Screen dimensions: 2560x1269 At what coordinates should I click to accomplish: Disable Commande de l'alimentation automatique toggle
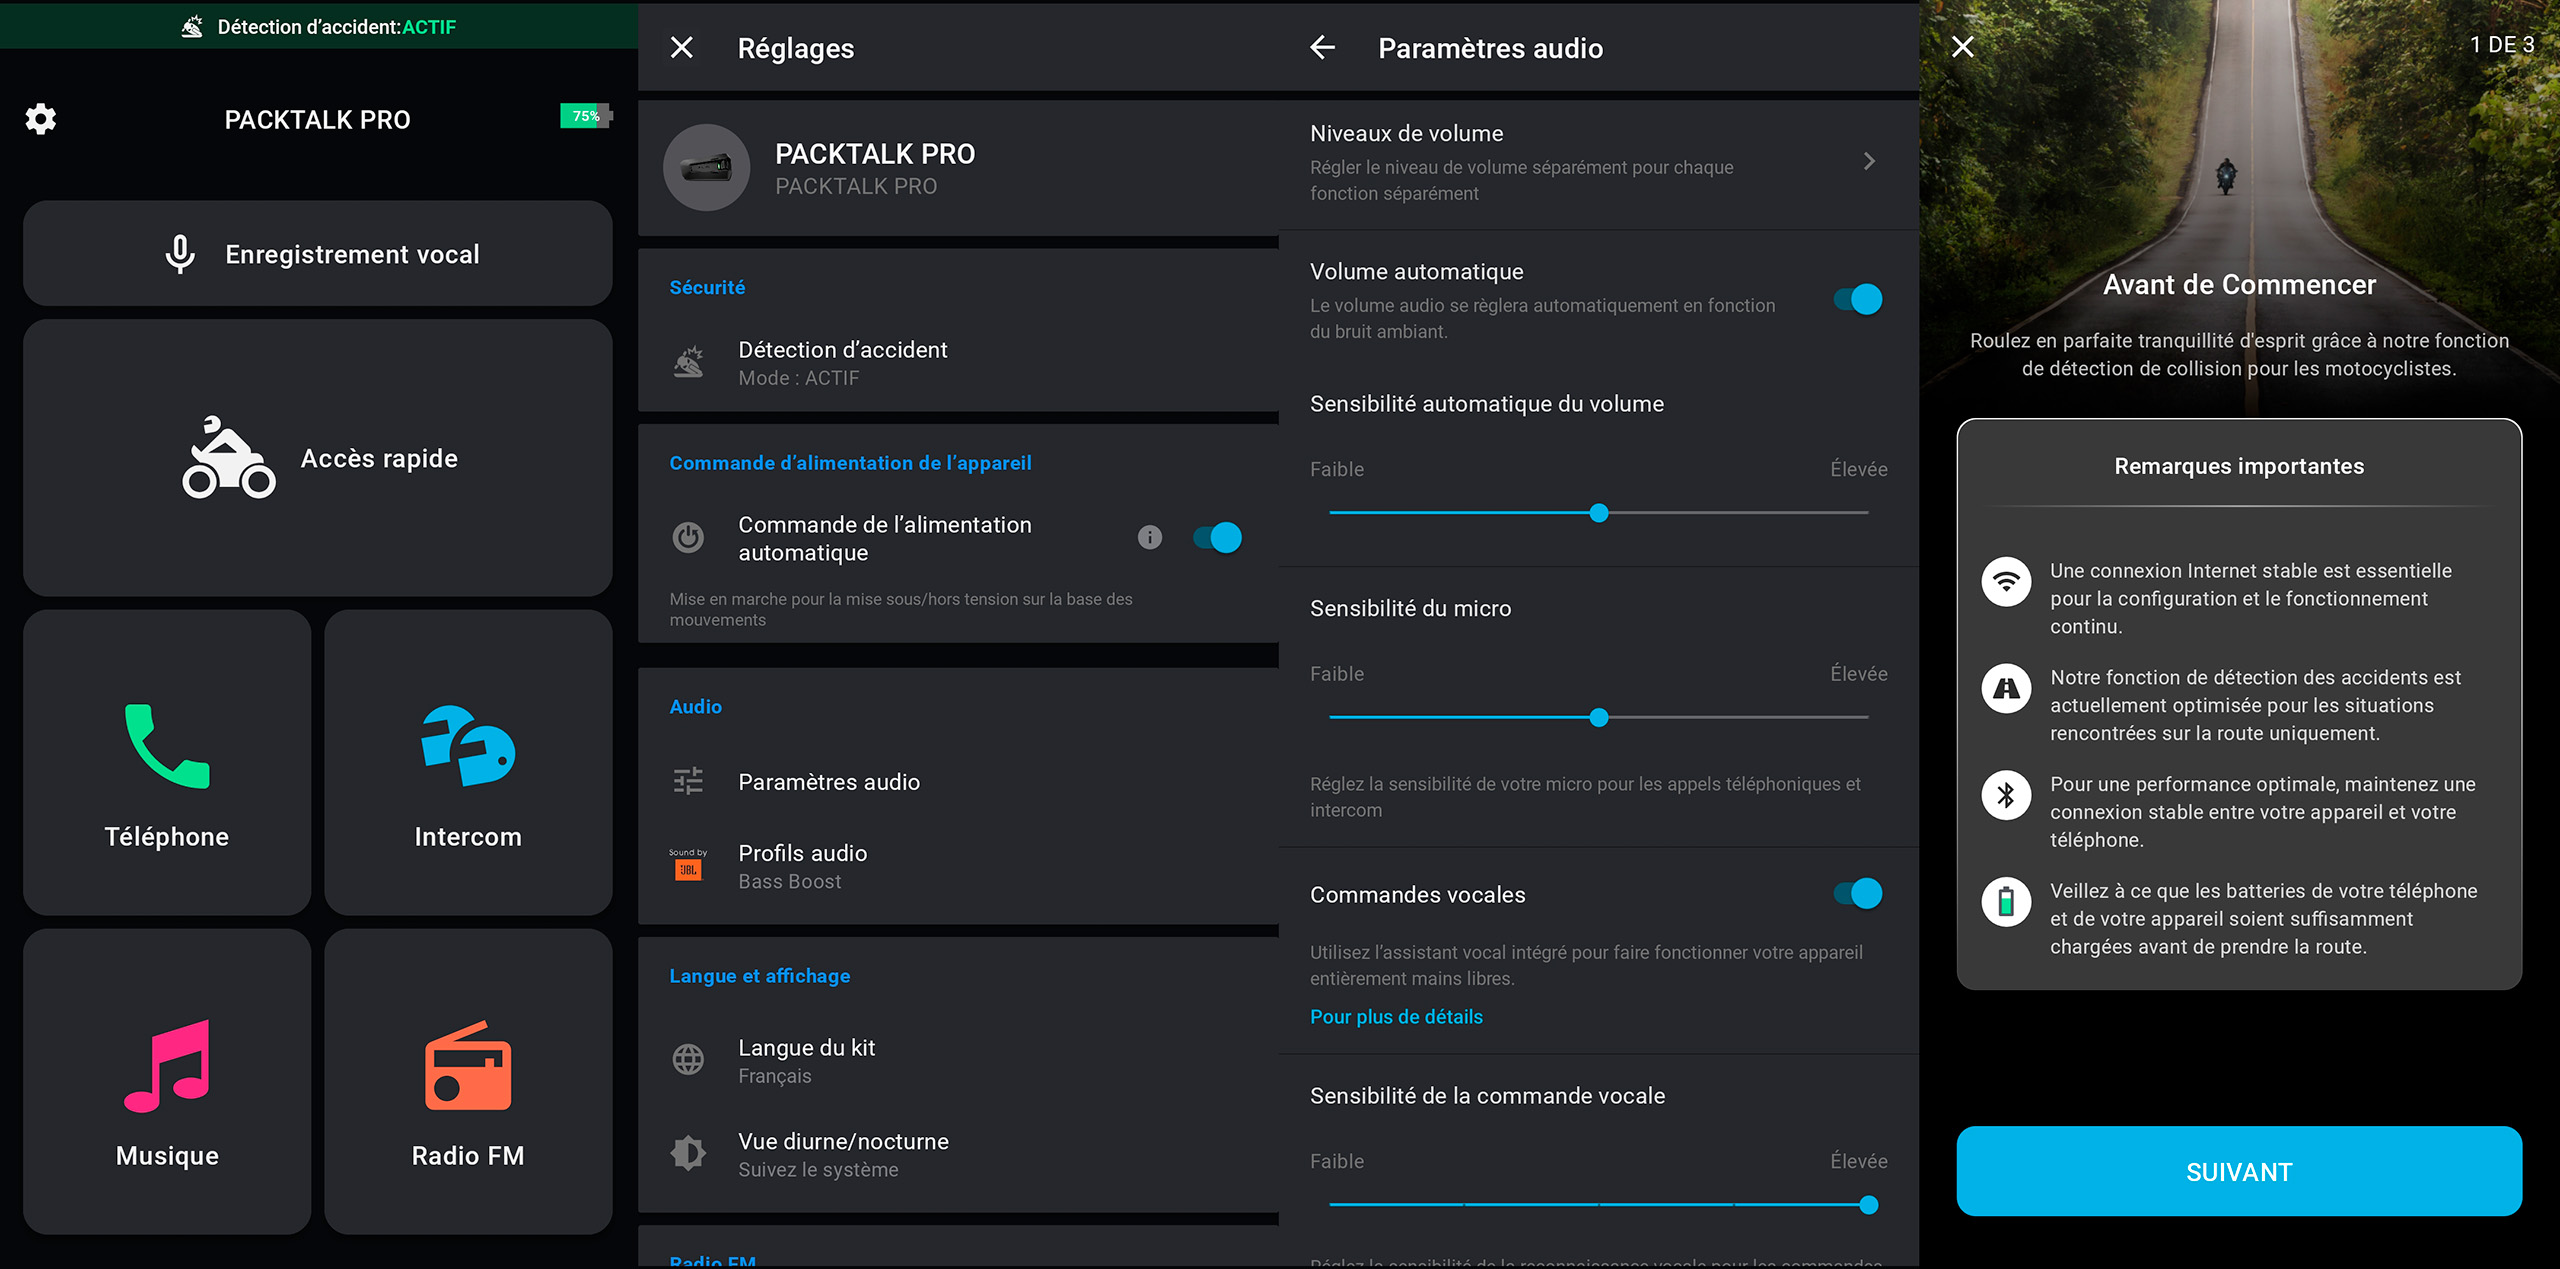click(1217, 538)
